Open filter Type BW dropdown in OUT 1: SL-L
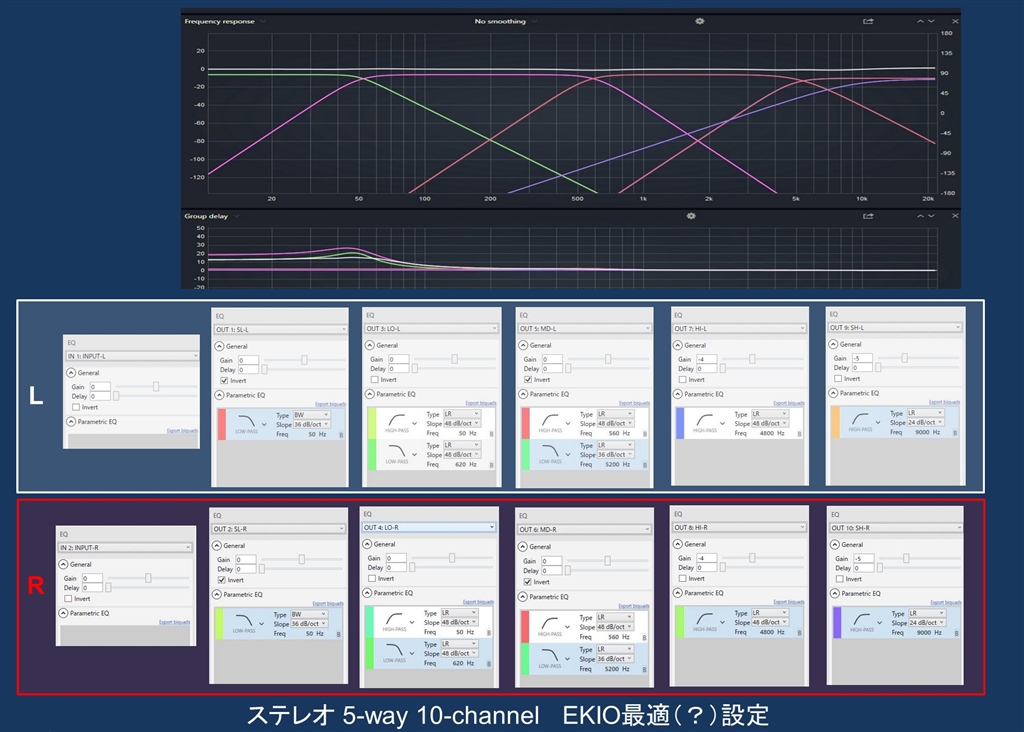Image resolution: width=1024 pixels, height=732 pixels. click(x=311, y=415)
